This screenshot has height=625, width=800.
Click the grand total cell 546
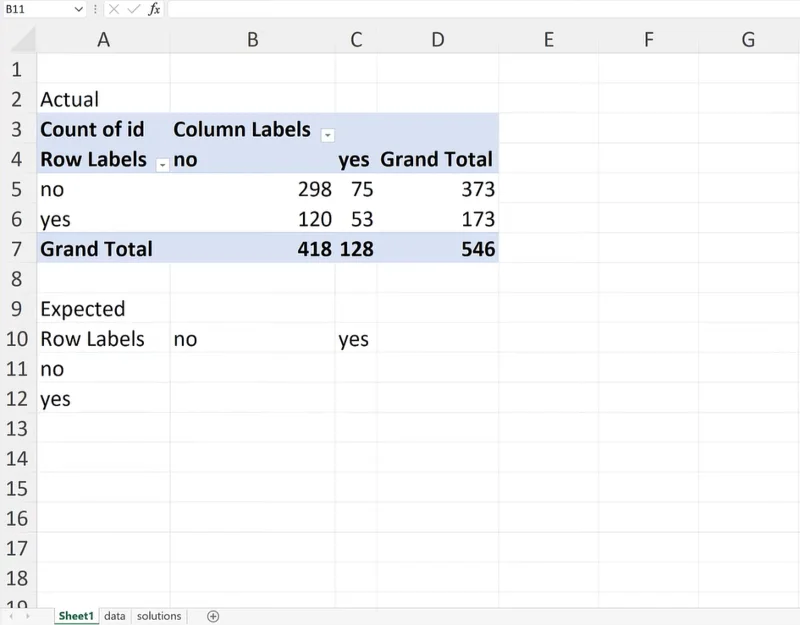(438, 249)
